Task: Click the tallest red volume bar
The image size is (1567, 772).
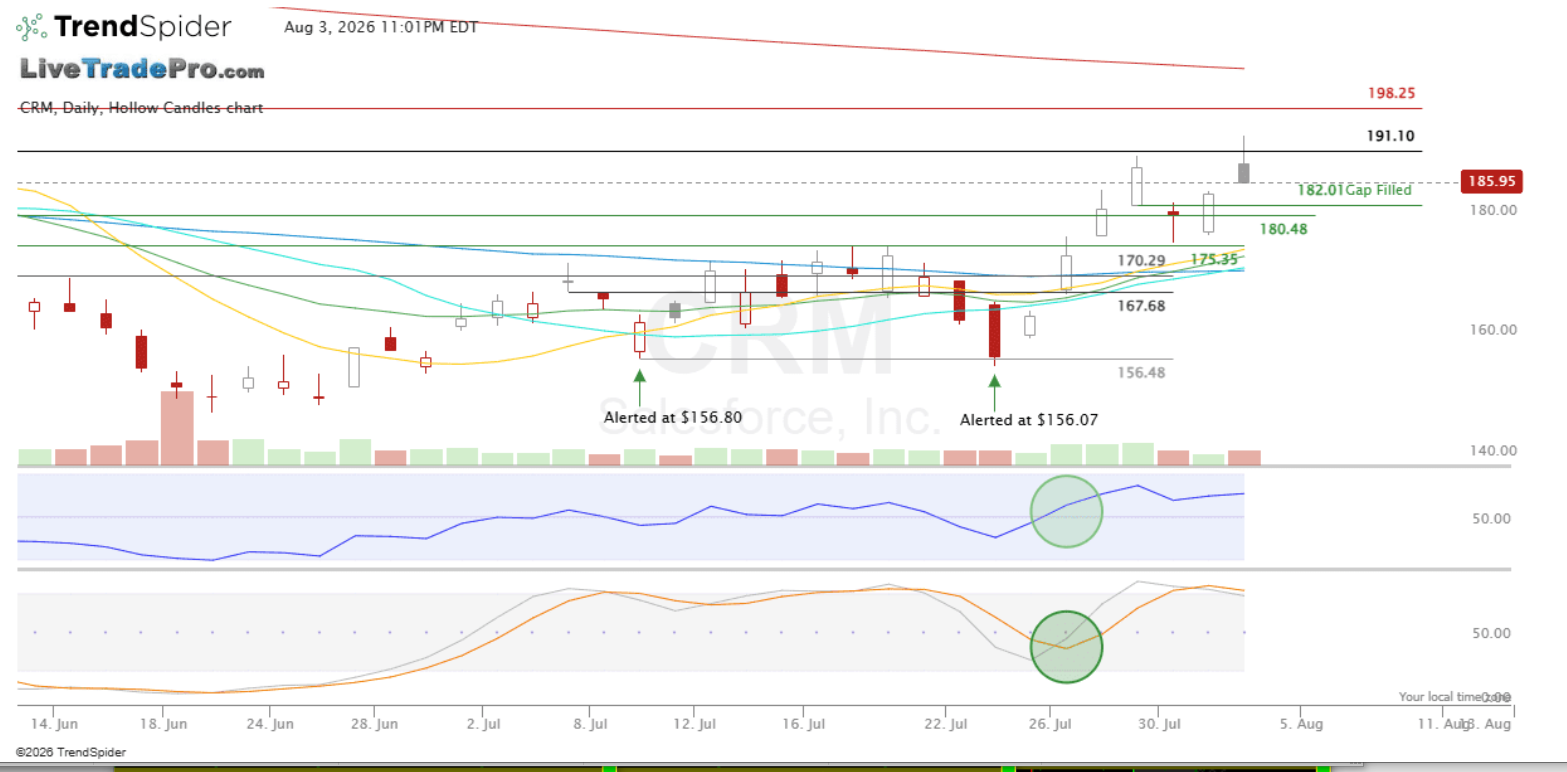Action: coord(177,428)
